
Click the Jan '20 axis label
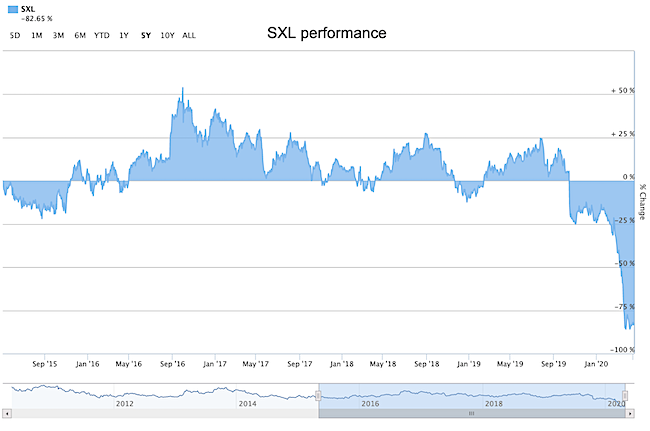596,364
